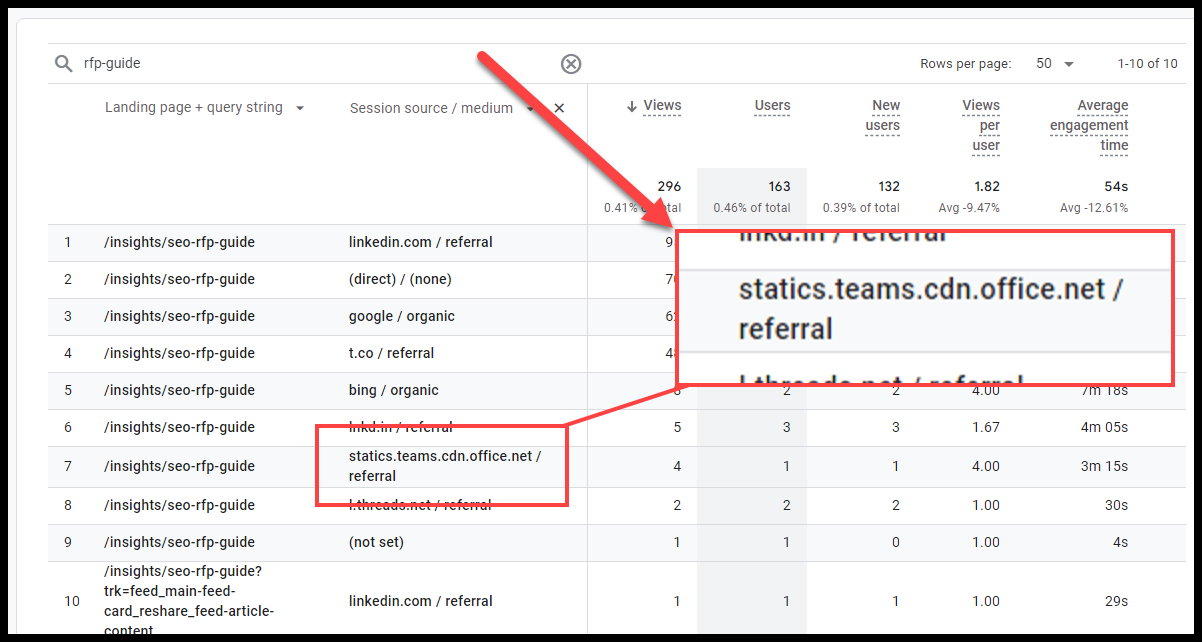This screenshot has height=642, width=1202.
Task: Click the Views sort arrow header
Action: [654, 106]
